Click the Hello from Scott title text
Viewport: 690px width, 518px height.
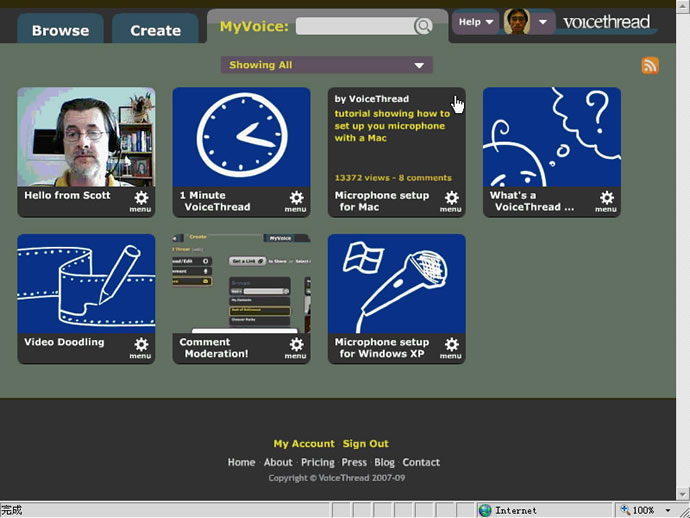(x=67, y=195)
